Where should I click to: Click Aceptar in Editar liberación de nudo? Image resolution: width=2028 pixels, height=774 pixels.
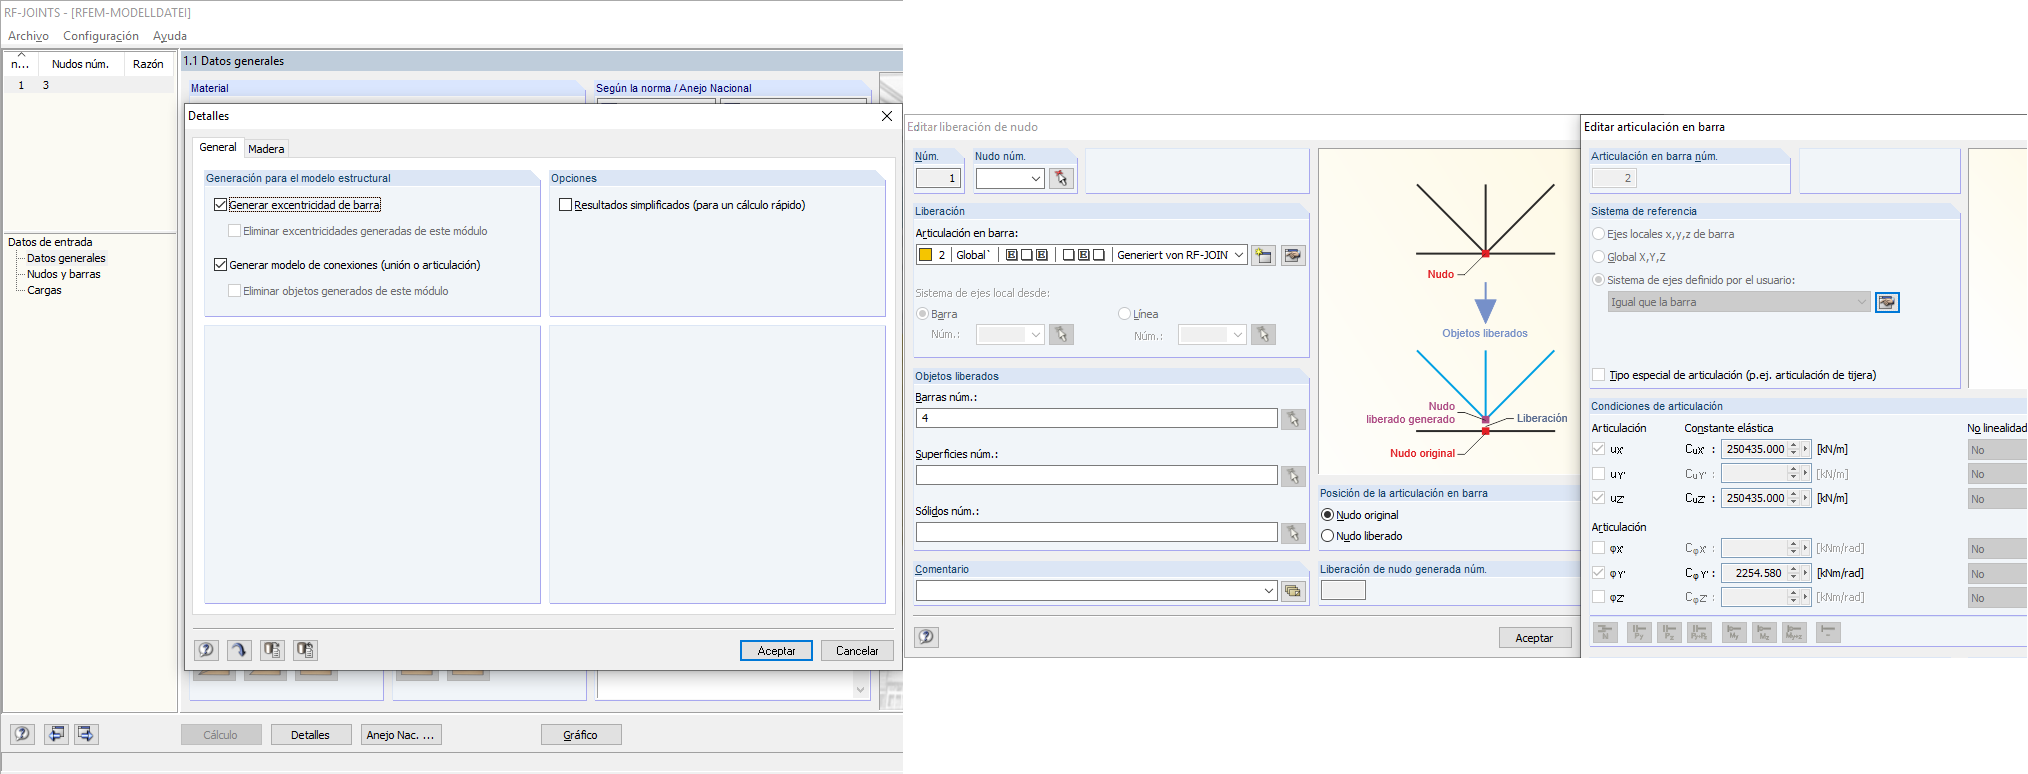[1534, 637]
